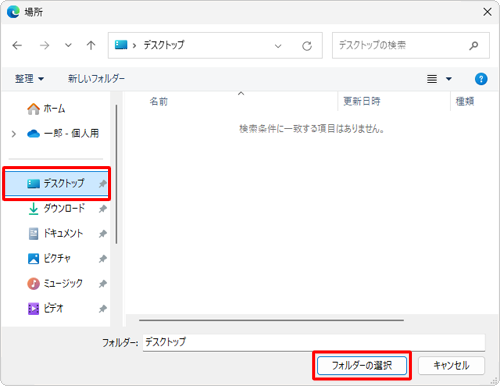This screenshot has width=500, height=386.
Task: Select 一郎 - 個人用 OneDrive folder
Action: pos(63,134)
